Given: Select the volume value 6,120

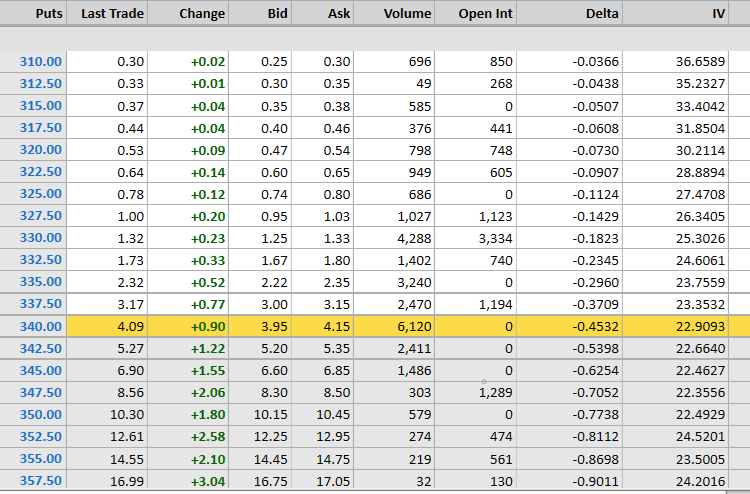Looking at the screenshot, I should coord(414,327).
